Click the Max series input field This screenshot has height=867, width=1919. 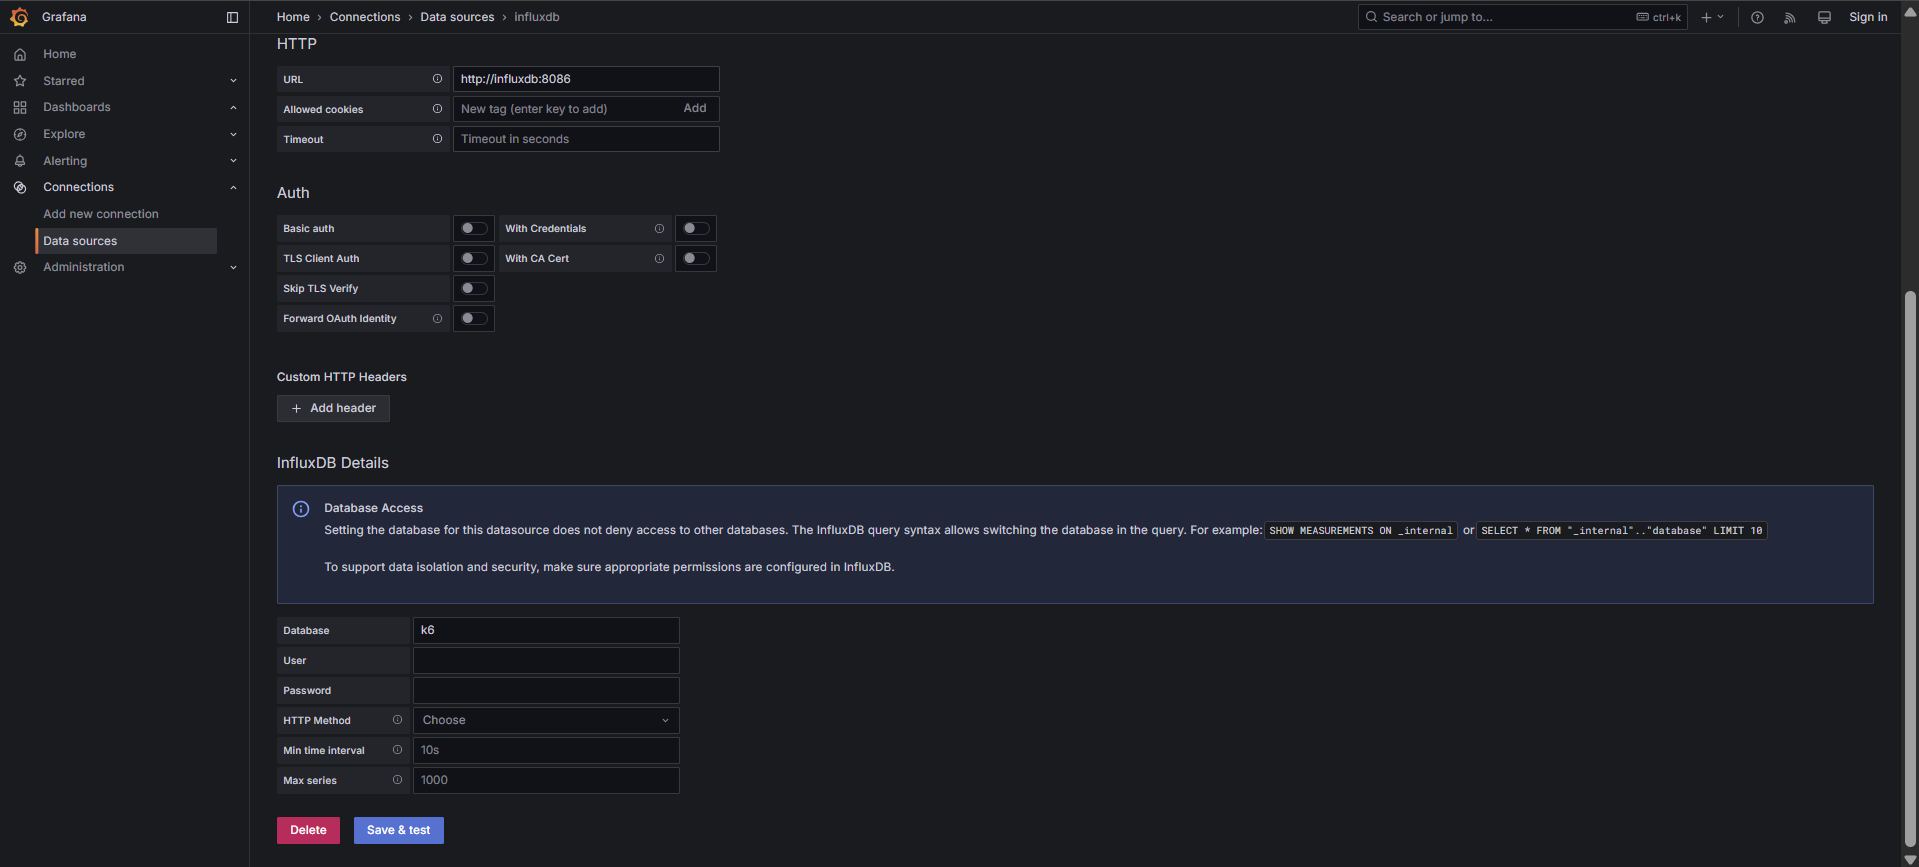click(x=546, y=780)
